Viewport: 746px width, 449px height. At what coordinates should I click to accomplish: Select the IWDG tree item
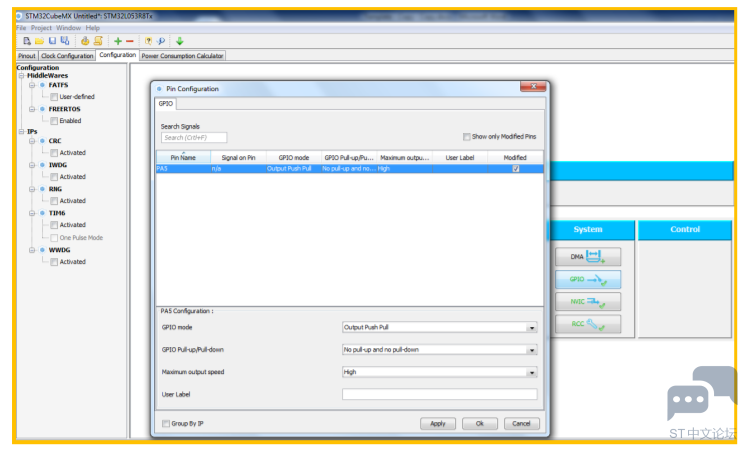tap(58, 165)
